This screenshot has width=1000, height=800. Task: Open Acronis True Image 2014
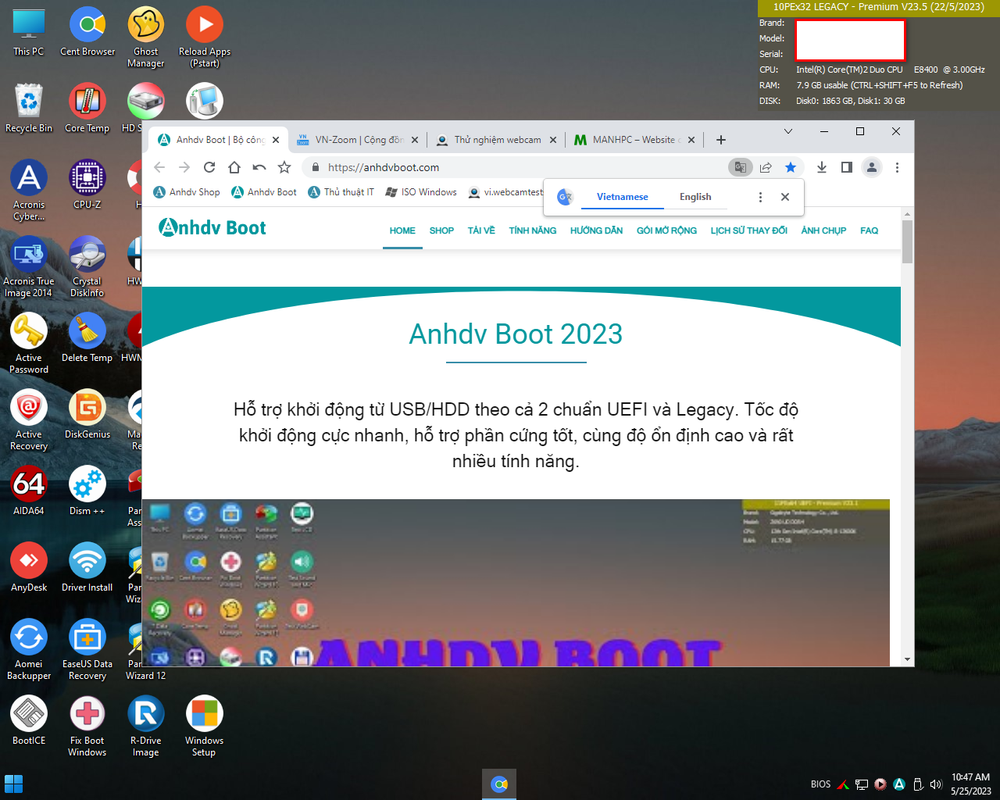pyautogui.click(x=29, y=267)
